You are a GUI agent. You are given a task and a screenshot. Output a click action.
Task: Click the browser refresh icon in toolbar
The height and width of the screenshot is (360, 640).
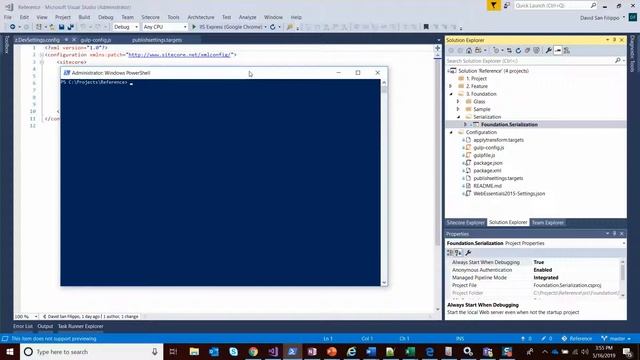pos(273,27)
